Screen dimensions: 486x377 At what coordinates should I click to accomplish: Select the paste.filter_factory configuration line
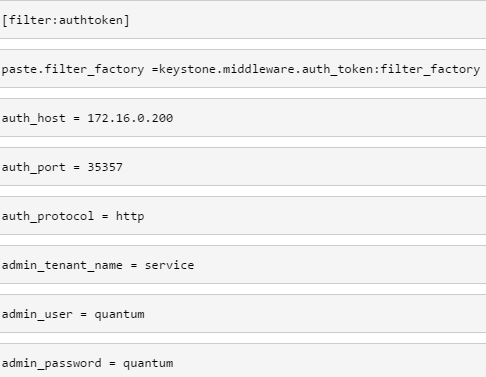point(243,69)
